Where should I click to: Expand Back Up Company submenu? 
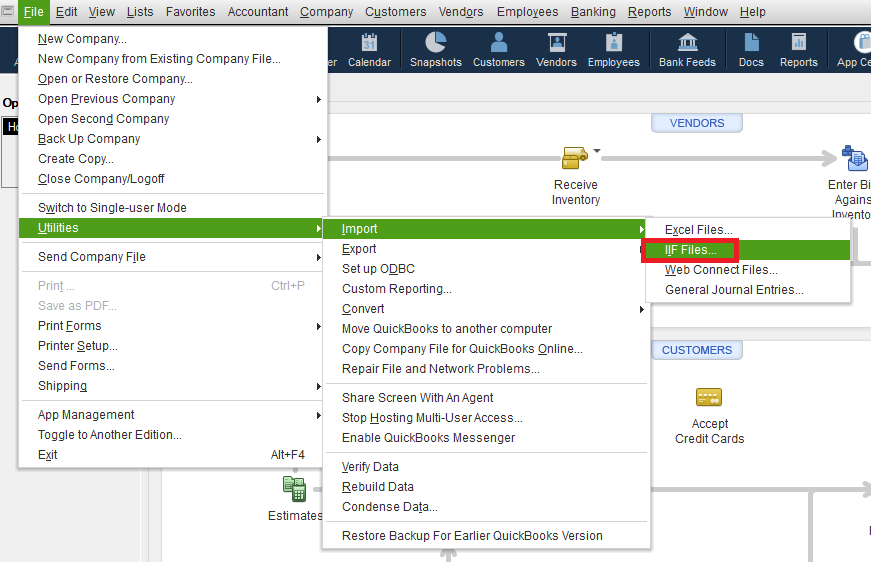[x=173, y=139]
